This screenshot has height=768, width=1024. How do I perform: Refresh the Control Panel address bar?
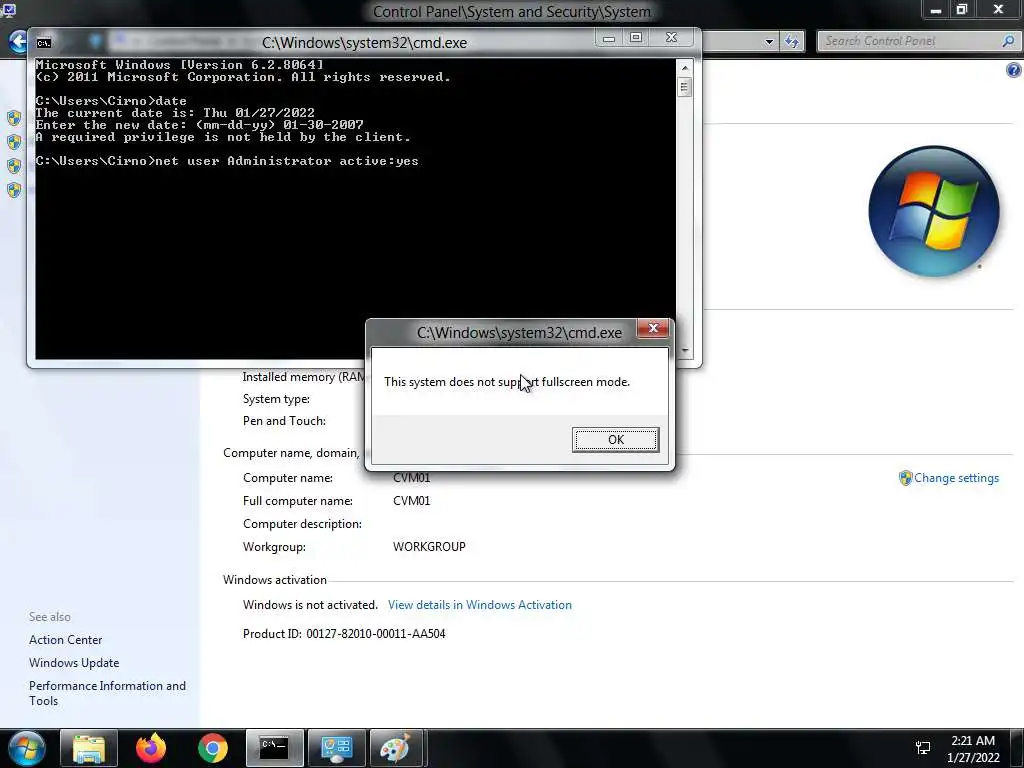pos(792,42)
